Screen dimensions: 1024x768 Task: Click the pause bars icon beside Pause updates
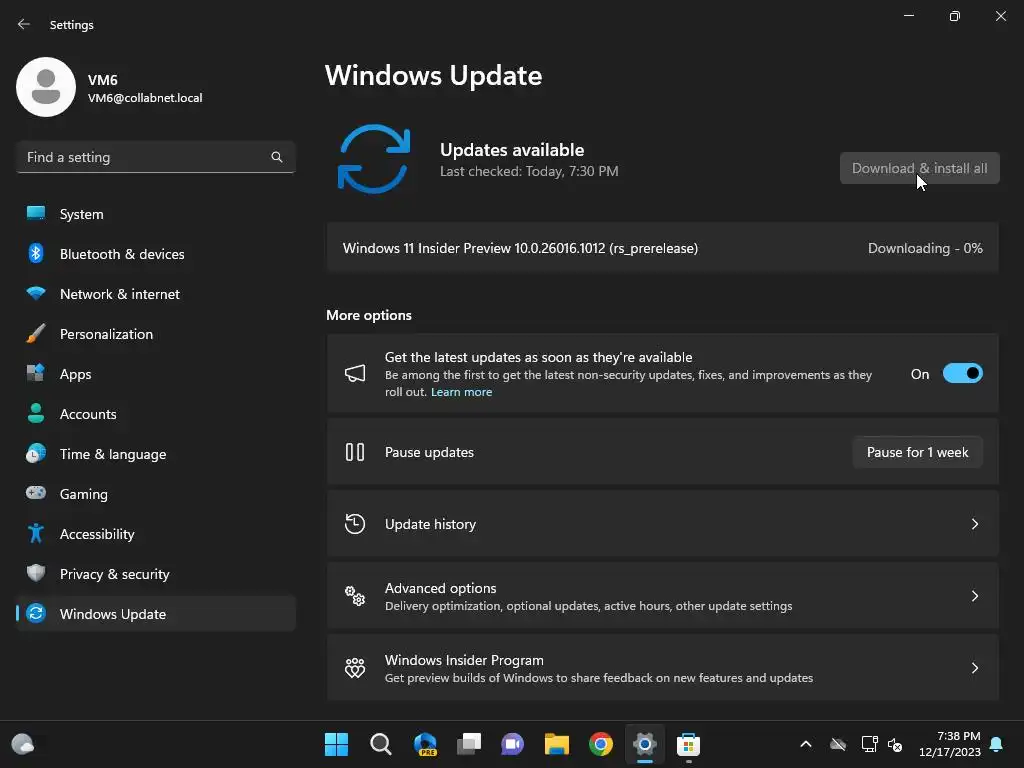[355, 452]
